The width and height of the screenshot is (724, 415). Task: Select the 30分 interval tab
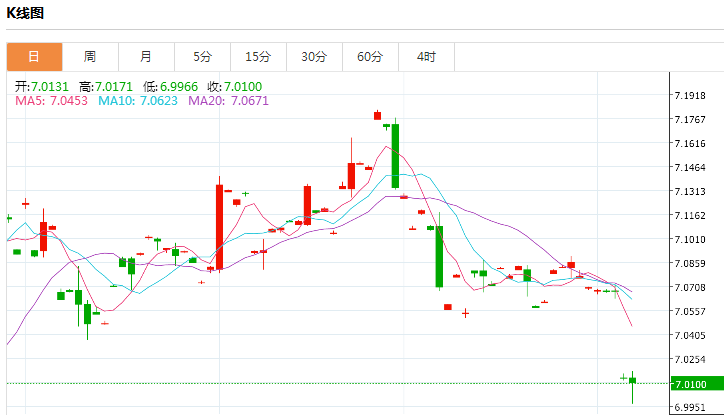click(314, 57)
